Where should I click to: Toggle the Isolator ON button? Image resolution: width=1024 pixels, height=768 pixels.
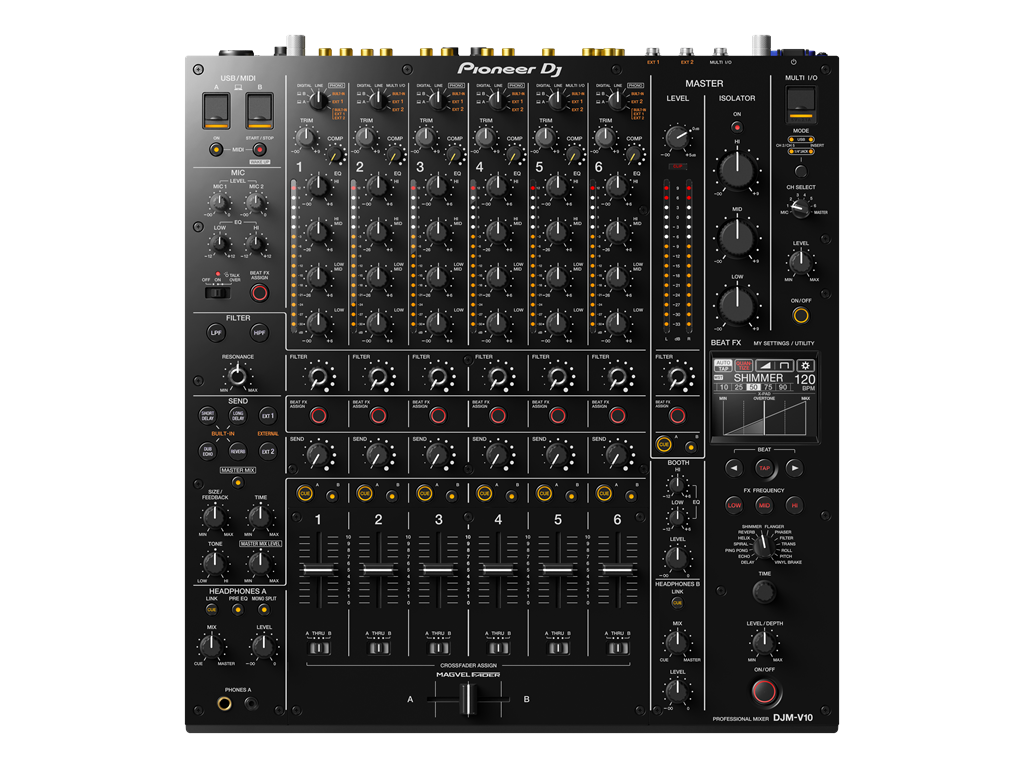(737, 128)
